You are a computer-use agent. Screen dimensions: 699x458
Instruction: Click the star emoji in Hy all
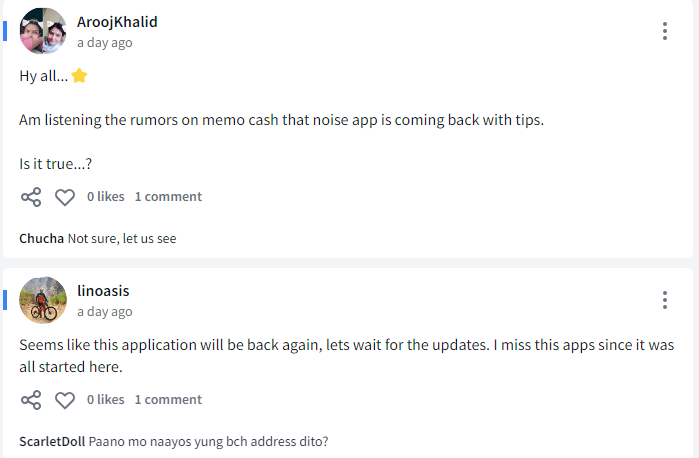coord(79,76)
